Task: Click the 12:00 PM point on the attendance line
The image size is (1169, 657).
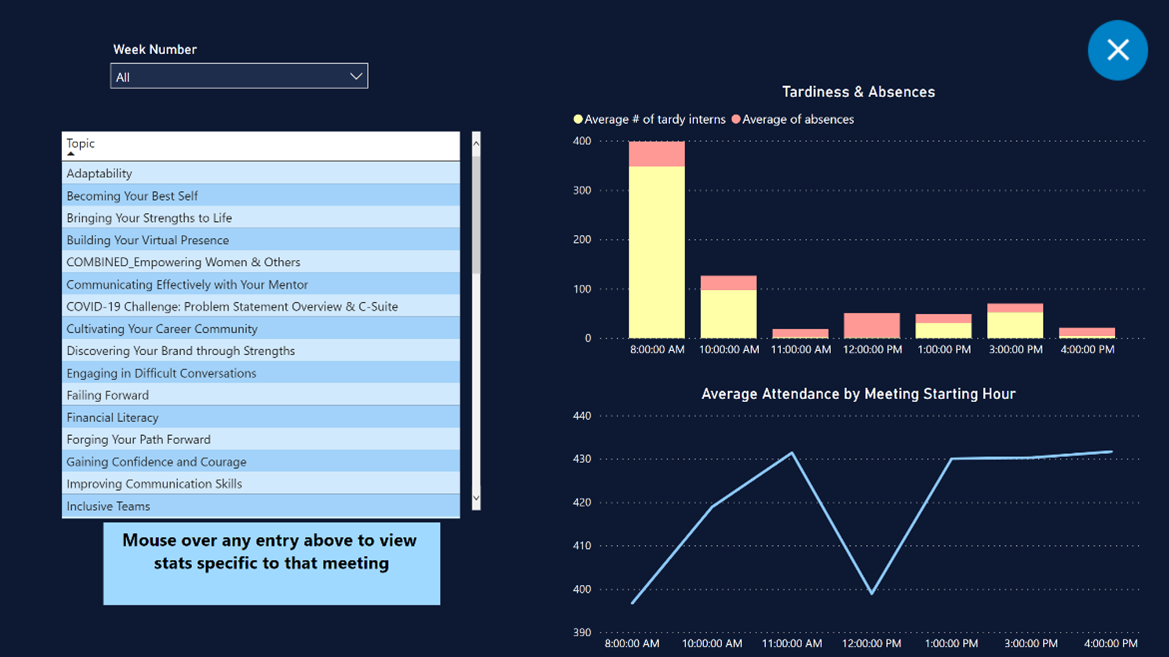Action: point(871,592)
